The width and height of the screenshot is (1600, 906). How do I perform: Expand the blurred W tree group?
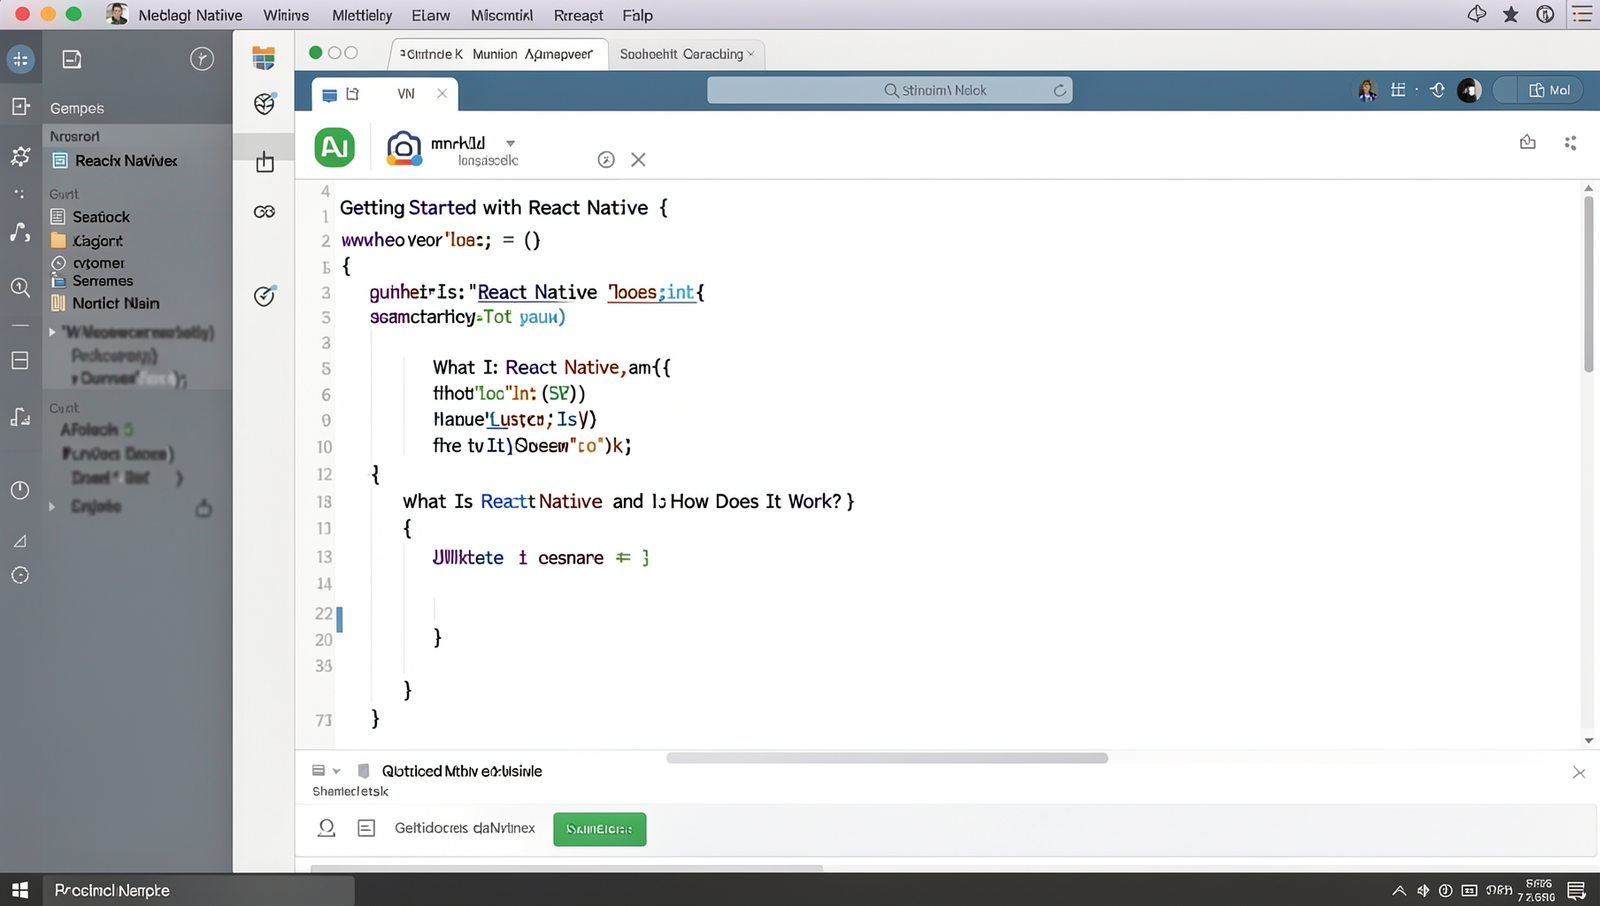pyautogui.click(x=53, y=332)
